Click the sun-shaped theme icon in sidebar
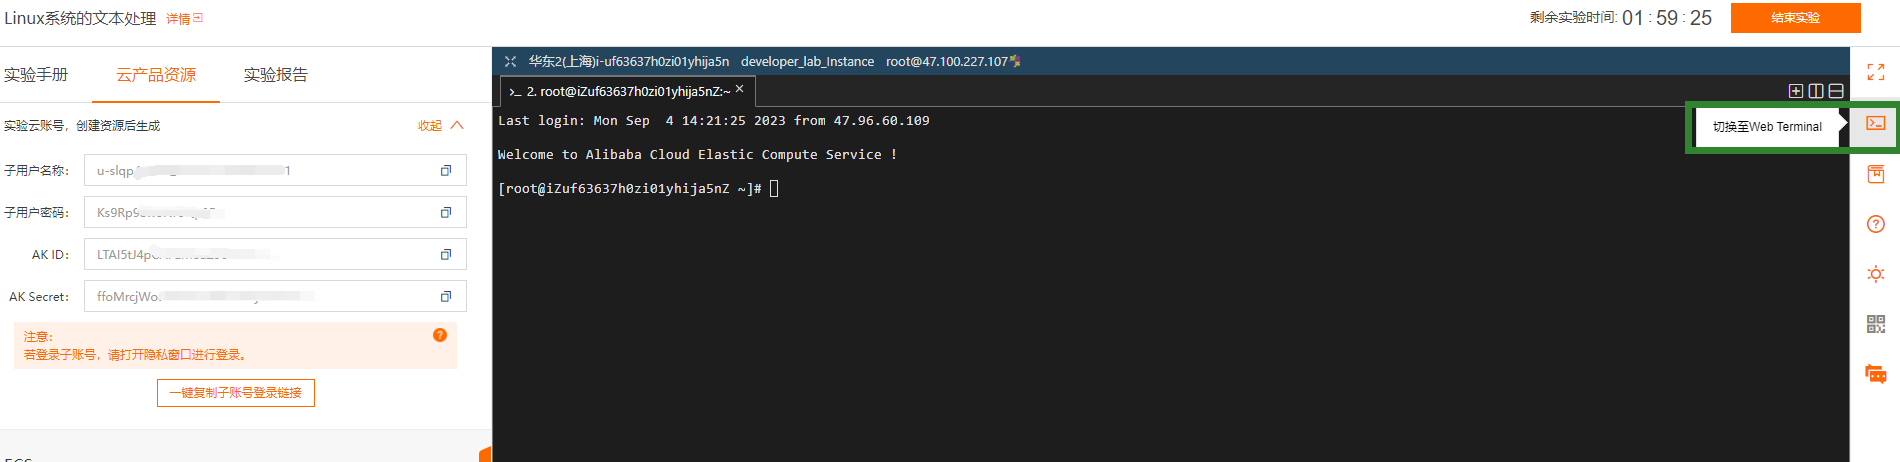 [x=1875, y=274]
